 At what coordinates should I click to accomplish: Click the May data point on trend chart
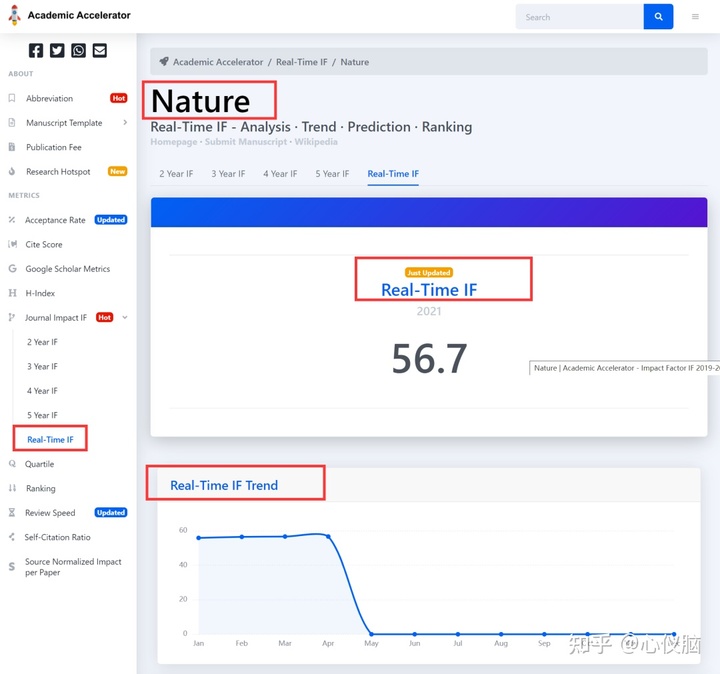(x=371, y=634)
